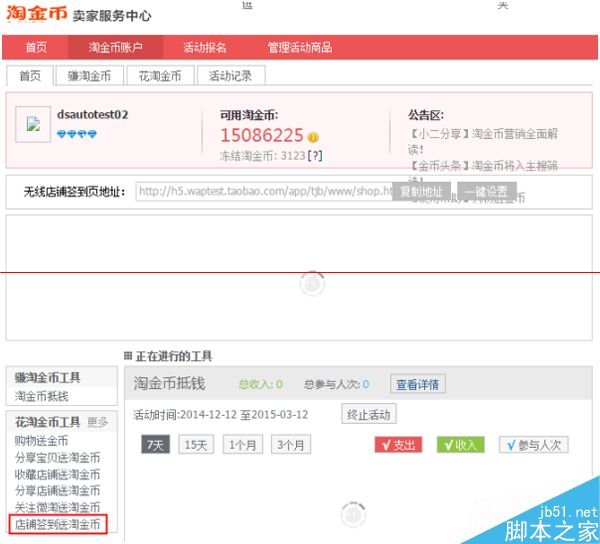Open 分享宝贝送淘金币 tool
Image resolution: width=600 pixels, height=544 pixels.
point(57,458)
